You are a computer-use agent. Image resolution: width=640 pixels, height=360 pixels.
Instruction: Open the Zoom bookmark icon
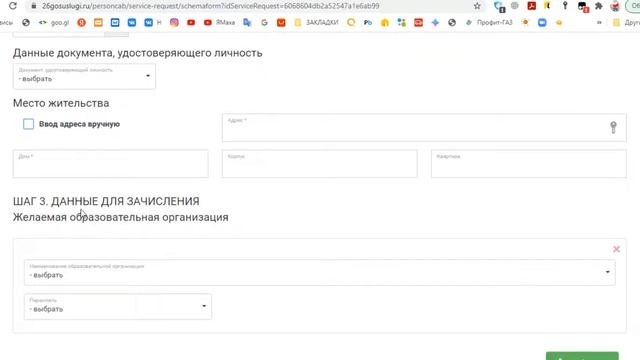pyautogui.click(x=542, y=23)
